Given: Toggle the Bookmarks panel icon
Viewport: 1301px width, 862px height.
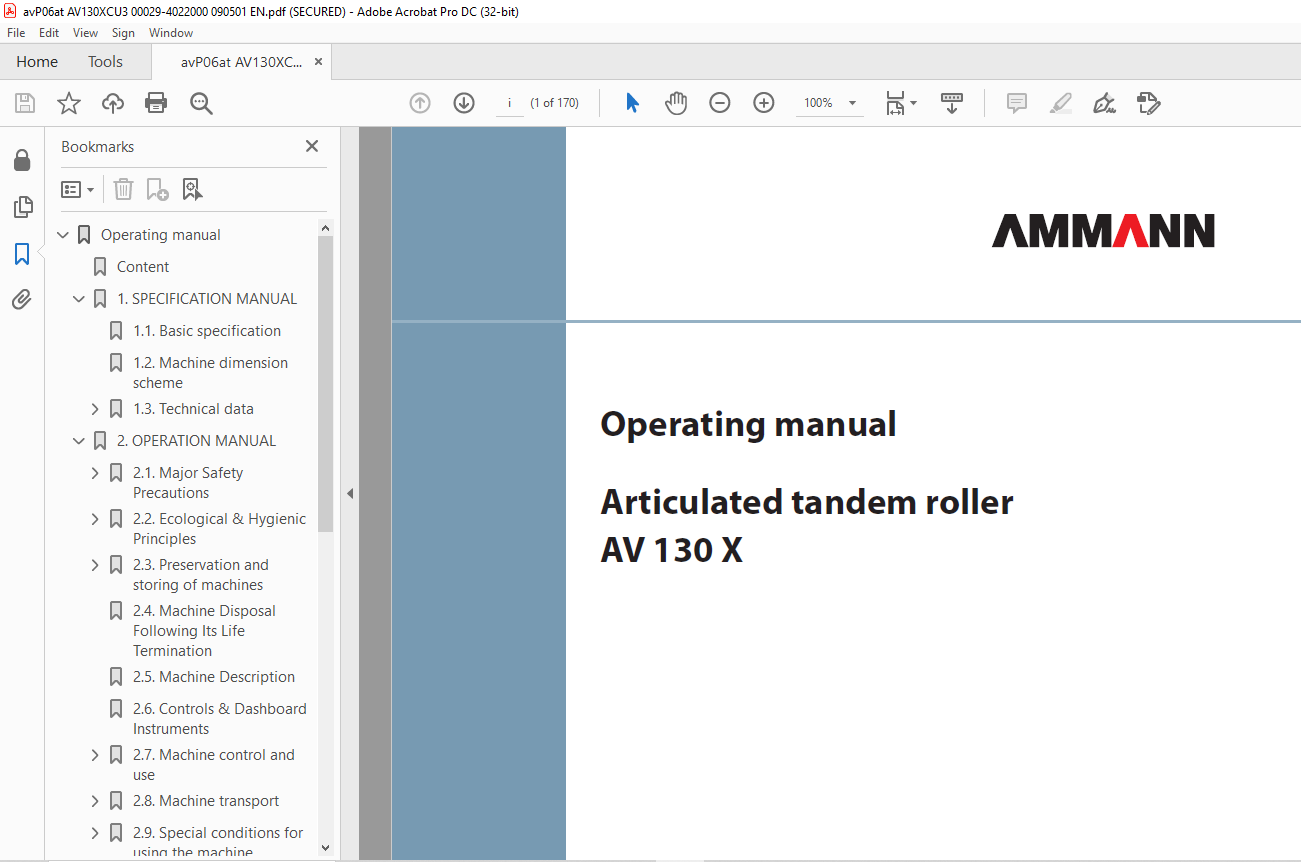Looking at the screenshot, I should click(x=22, y=254).
